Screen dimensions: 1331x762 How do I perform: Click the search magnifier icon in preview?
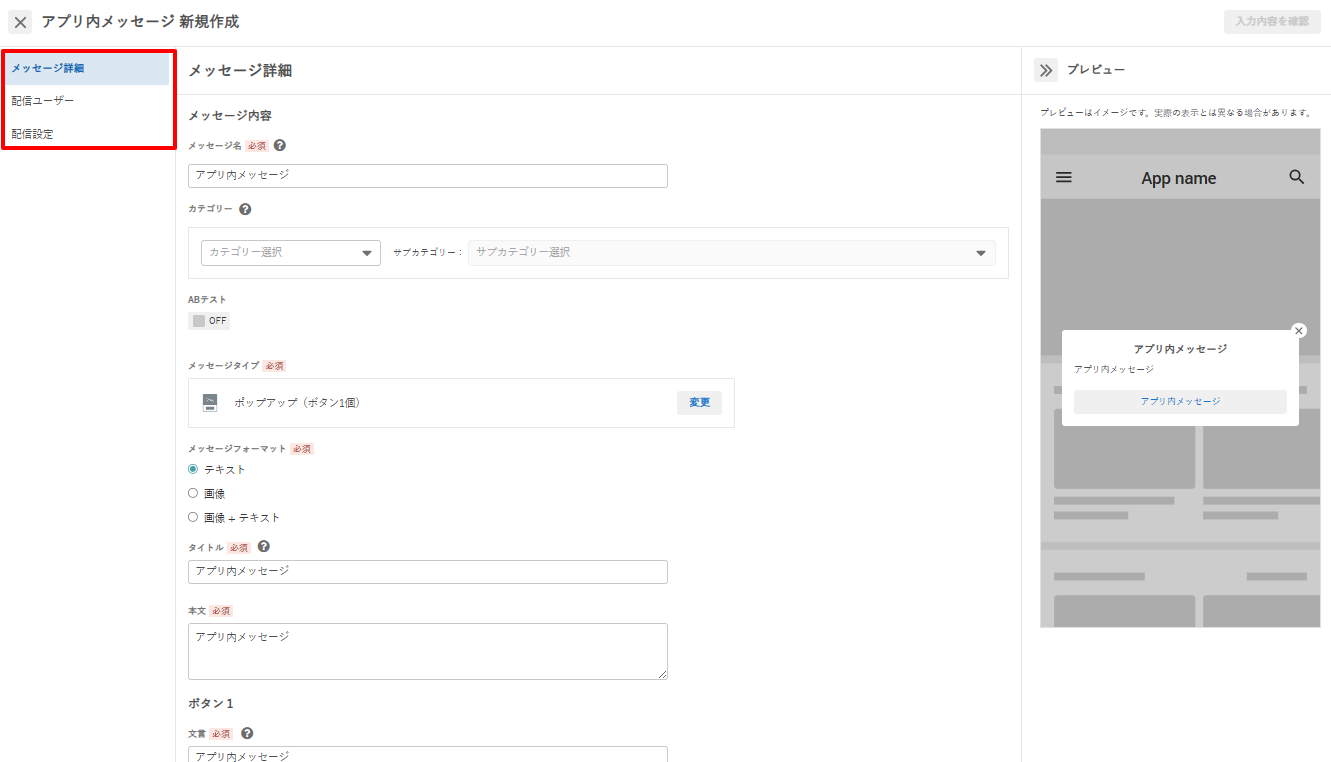(1297, 177)
